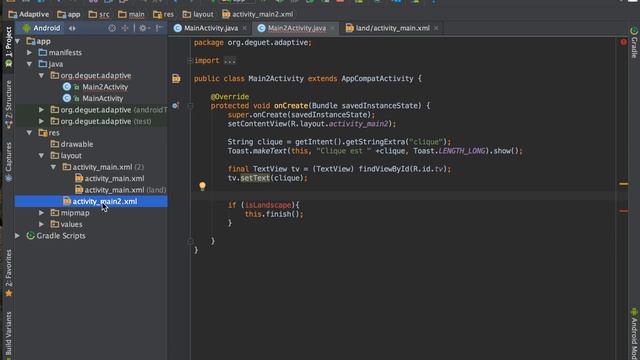Image resolution: width=640 pixels, height=360 pixels.
Task: Click the @Override annotation
Action: coord(230,97)
